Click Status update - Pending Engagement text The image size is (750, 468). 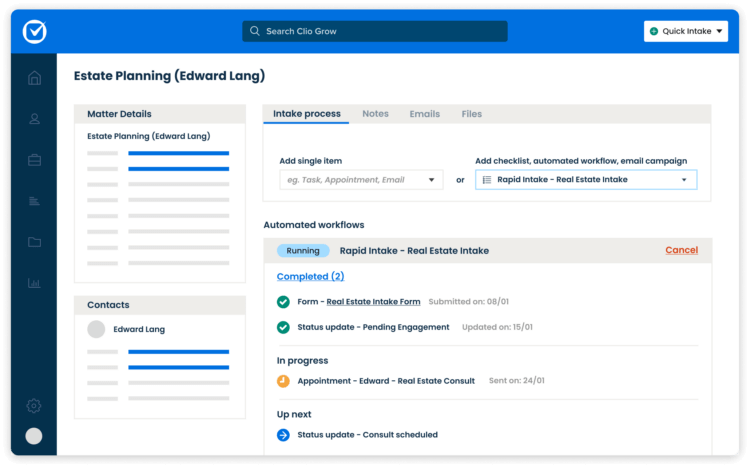tap(374, 327)
